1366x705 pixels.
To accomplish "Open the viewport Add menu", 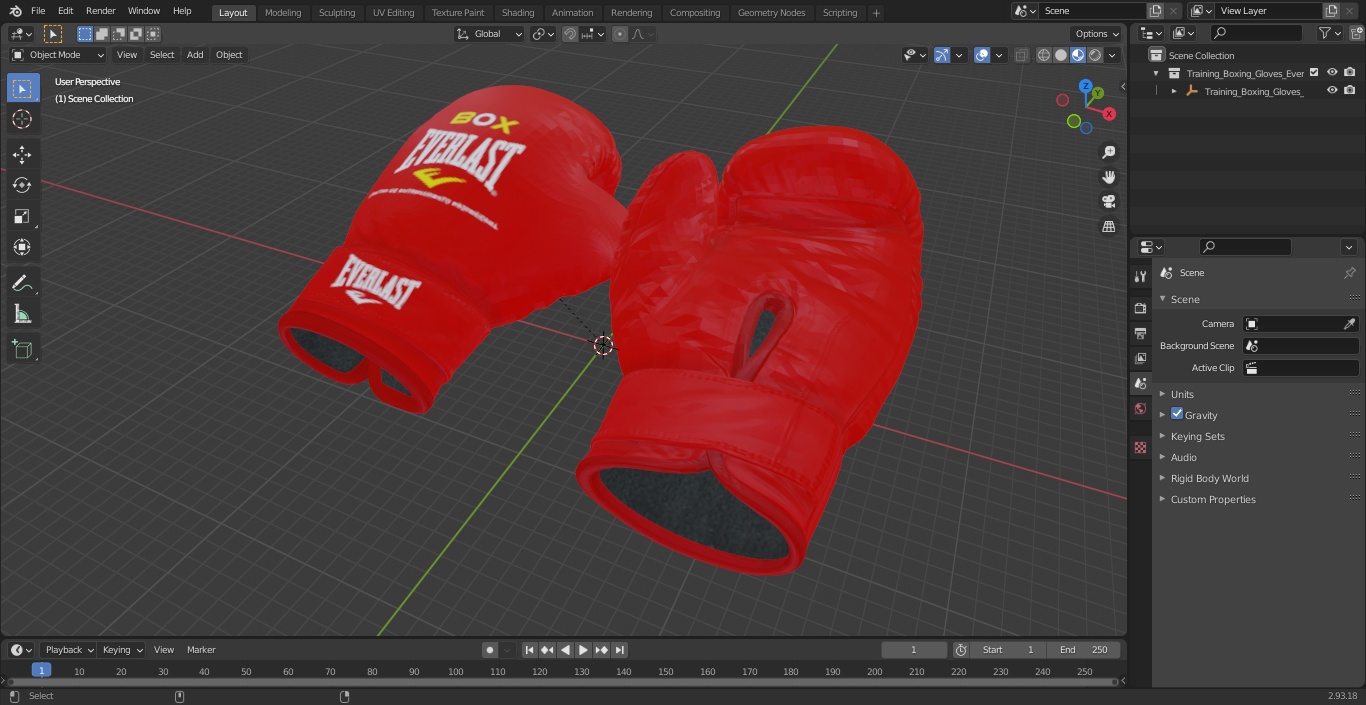I will click(195, 55).
